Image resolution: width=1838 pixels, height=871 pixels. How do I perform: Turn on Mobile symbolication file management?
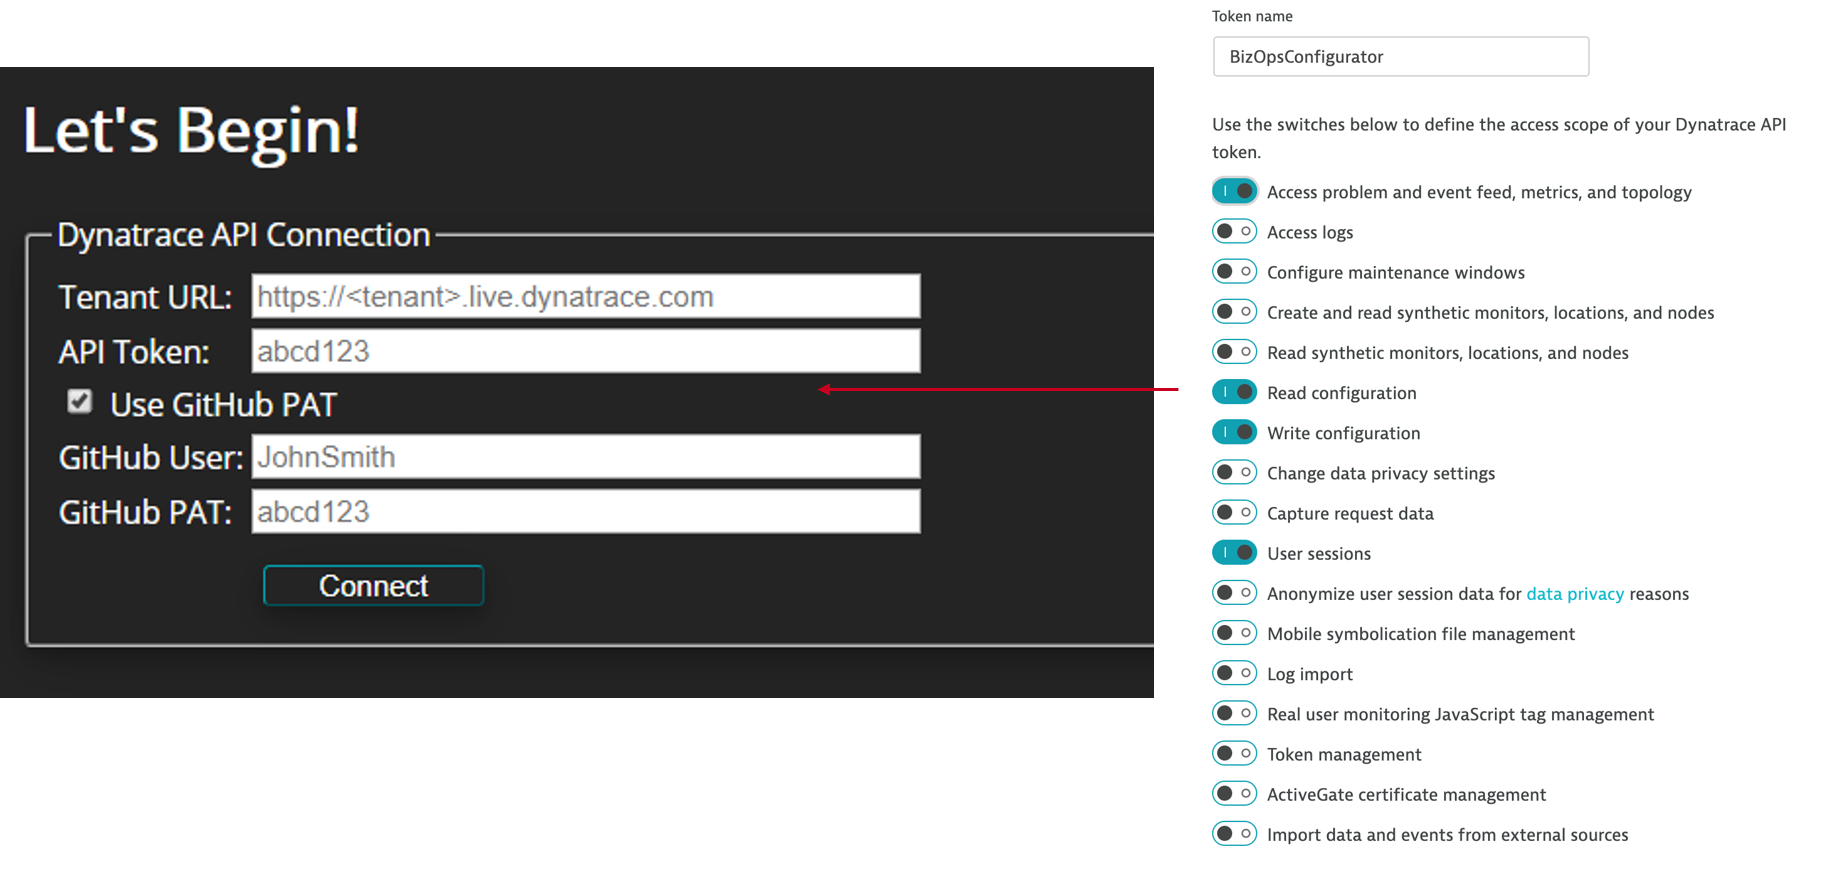(x=1234, y=633)
